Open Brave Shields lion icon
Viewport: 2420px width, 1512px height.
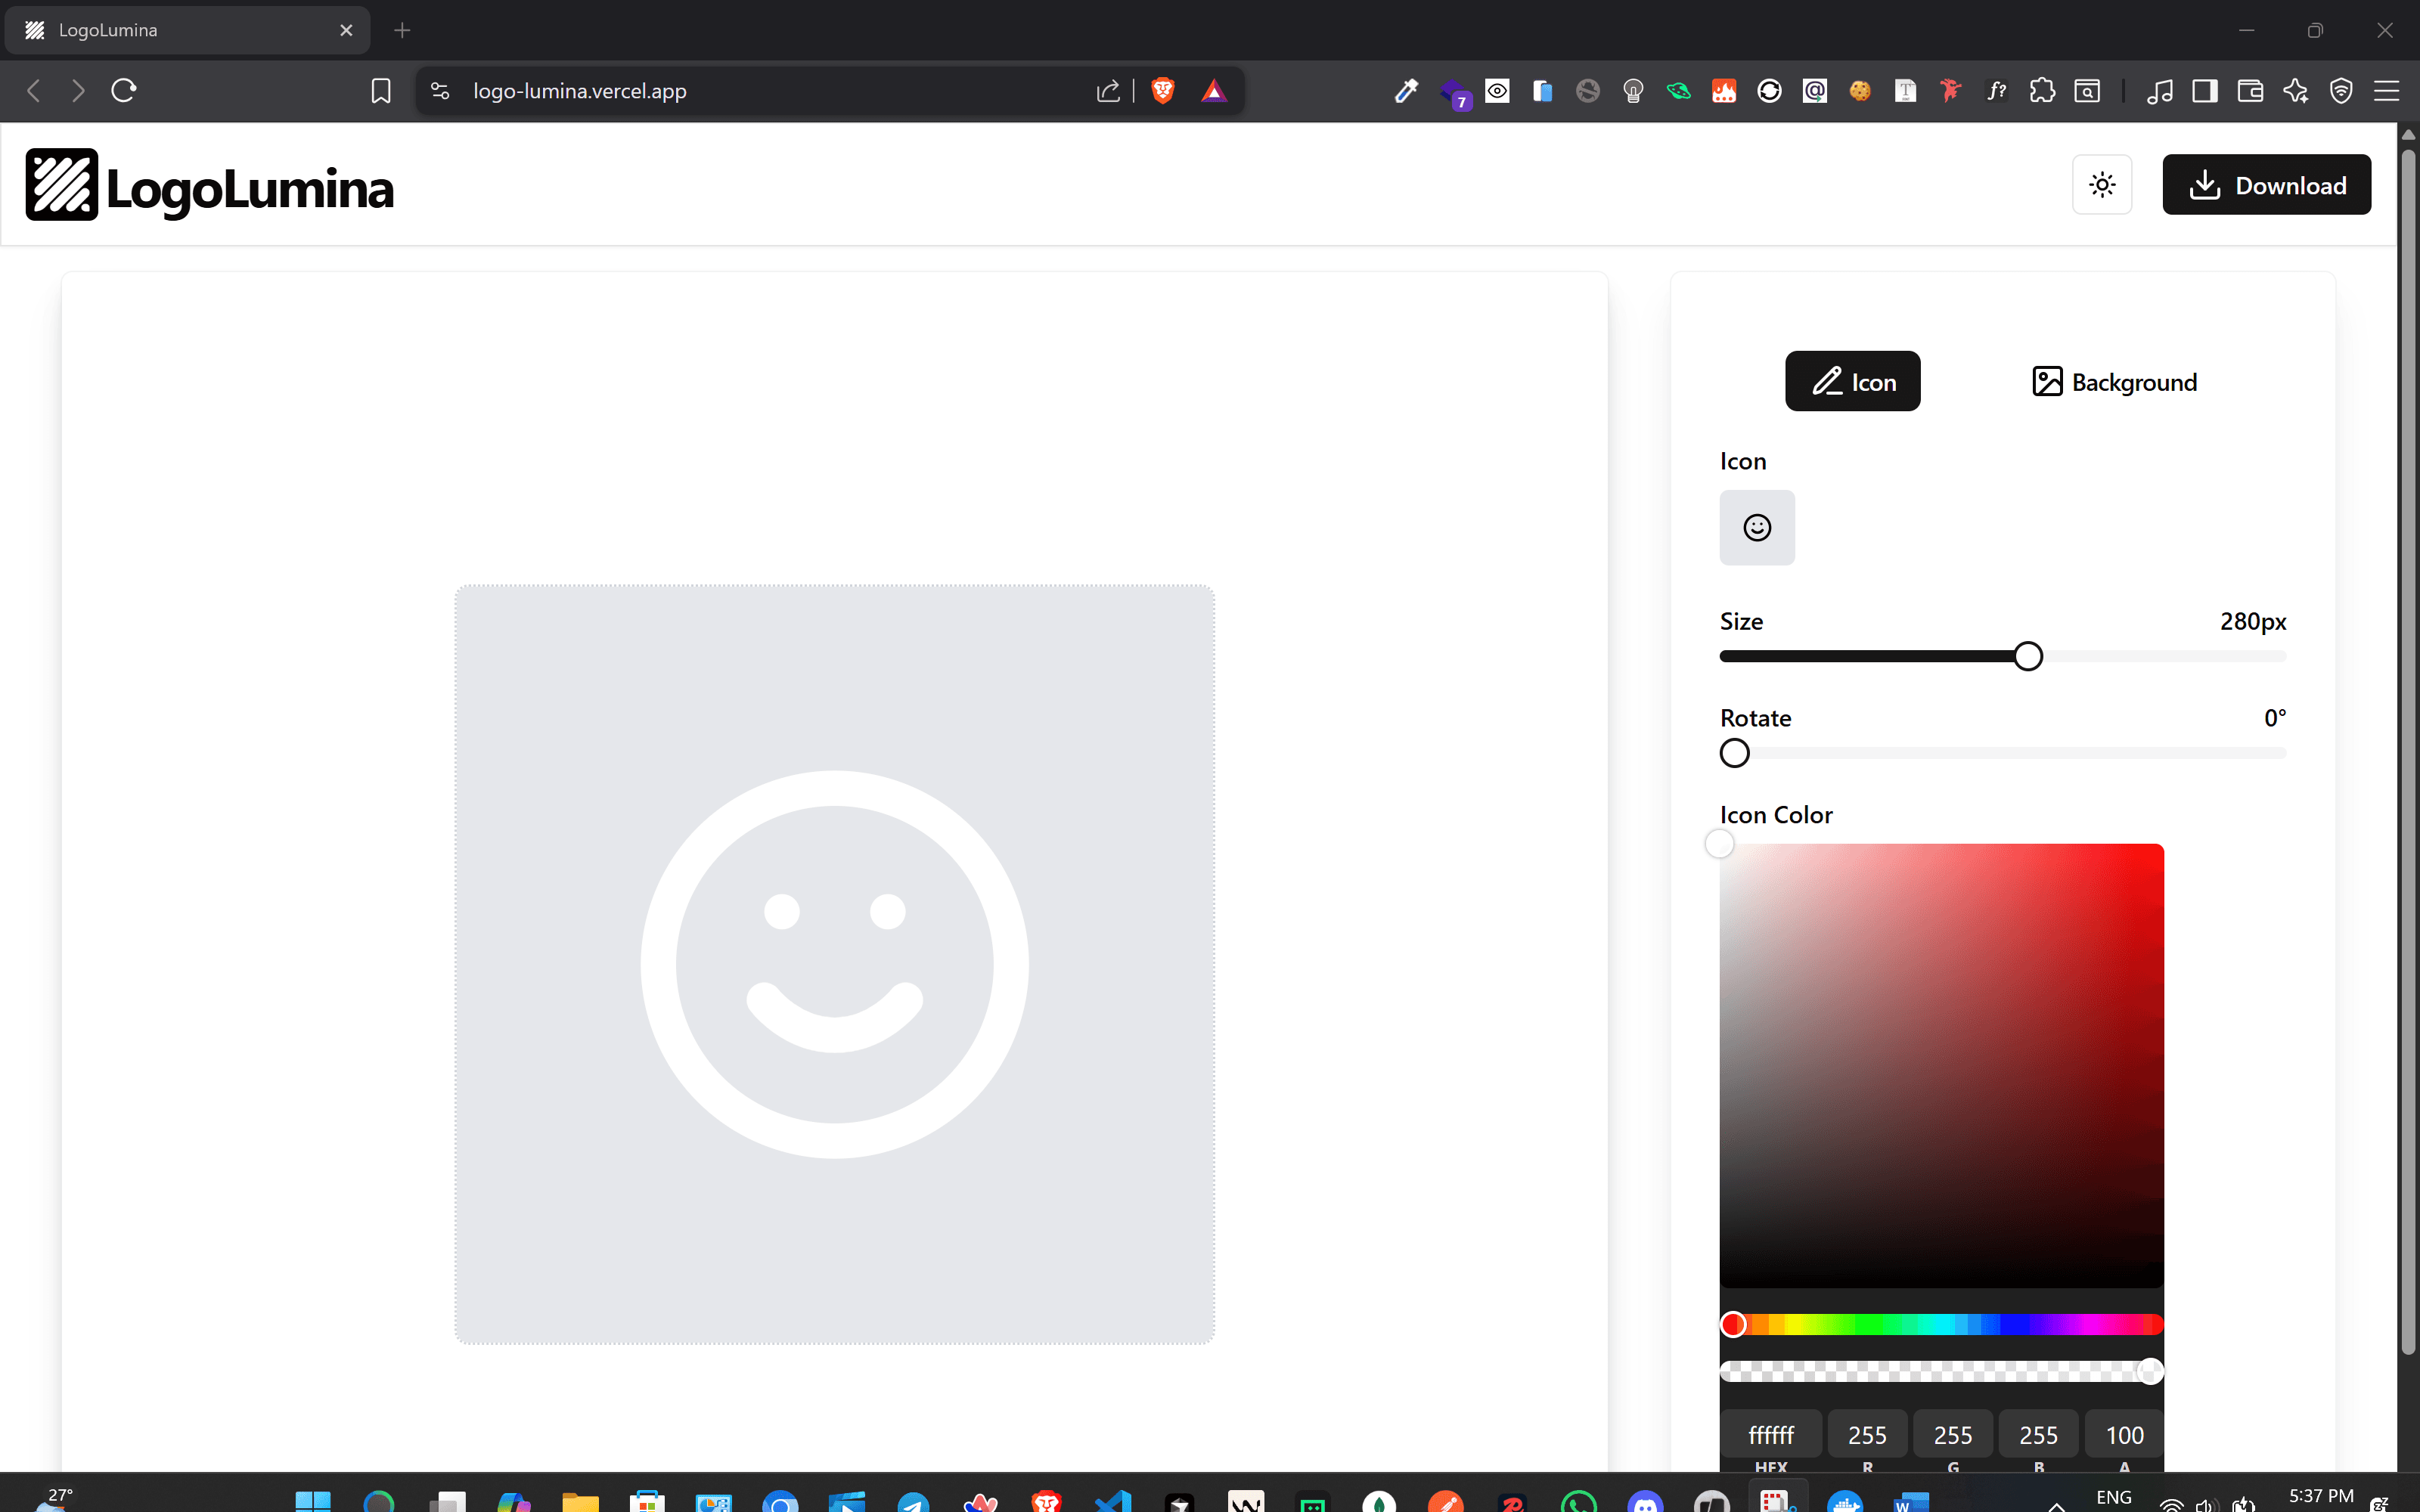coord(1163,91)
